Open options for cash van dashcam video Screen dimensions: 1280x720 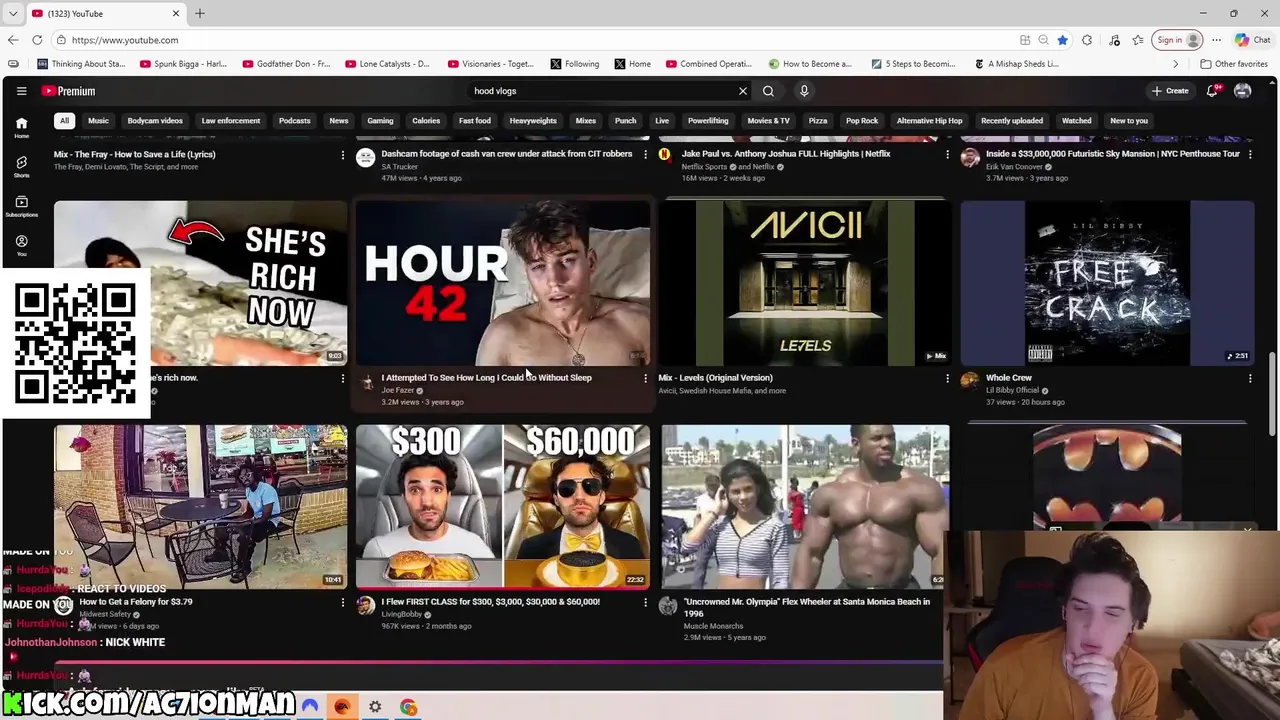[x=645, y=155]
